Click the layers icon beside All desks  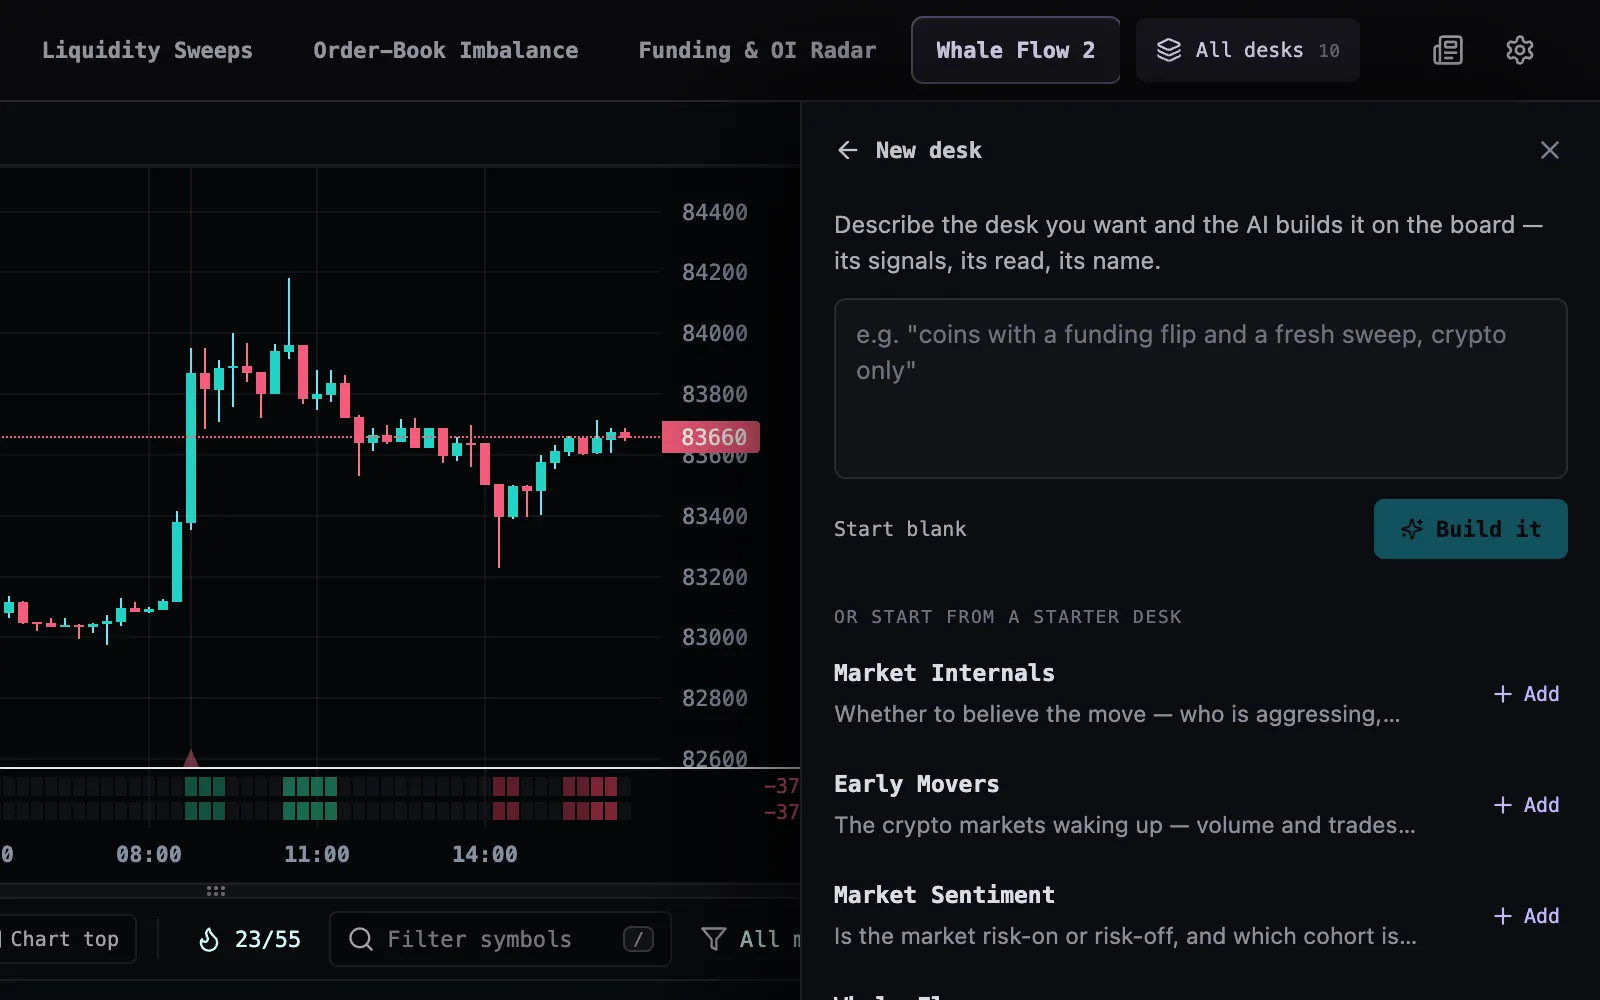pyautogui.click(x=1169, y=50)
